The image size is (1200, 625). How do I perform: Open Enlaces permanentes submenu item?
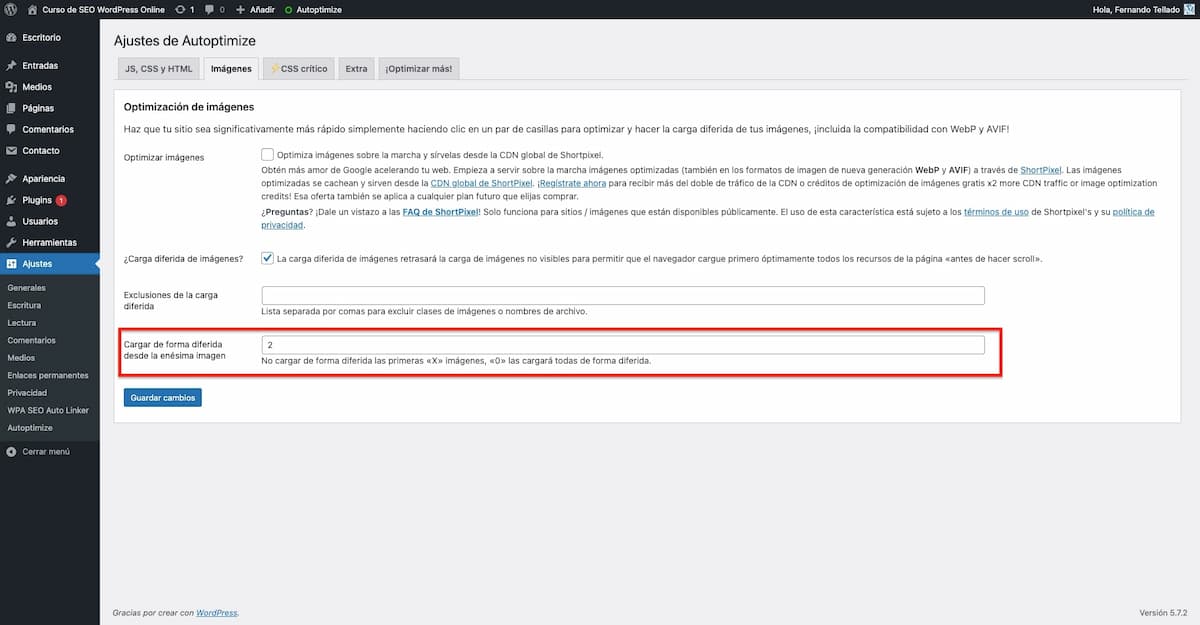(48, 375)
